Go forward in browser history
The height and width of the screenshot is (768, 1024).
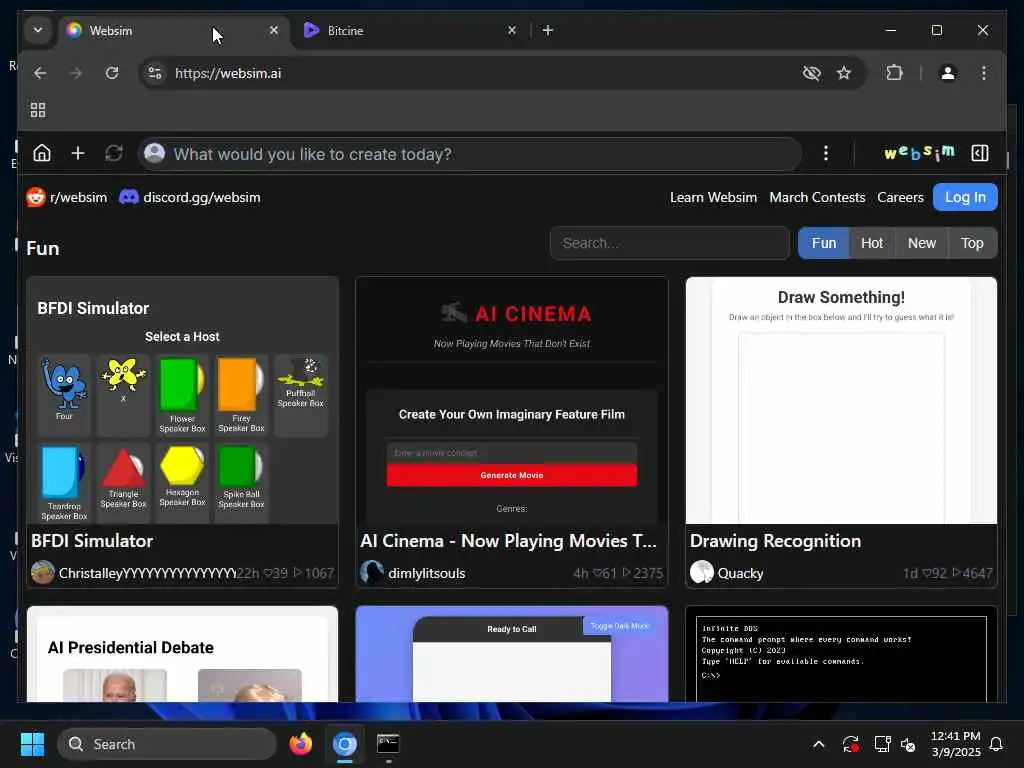click(x=76, y=73)
